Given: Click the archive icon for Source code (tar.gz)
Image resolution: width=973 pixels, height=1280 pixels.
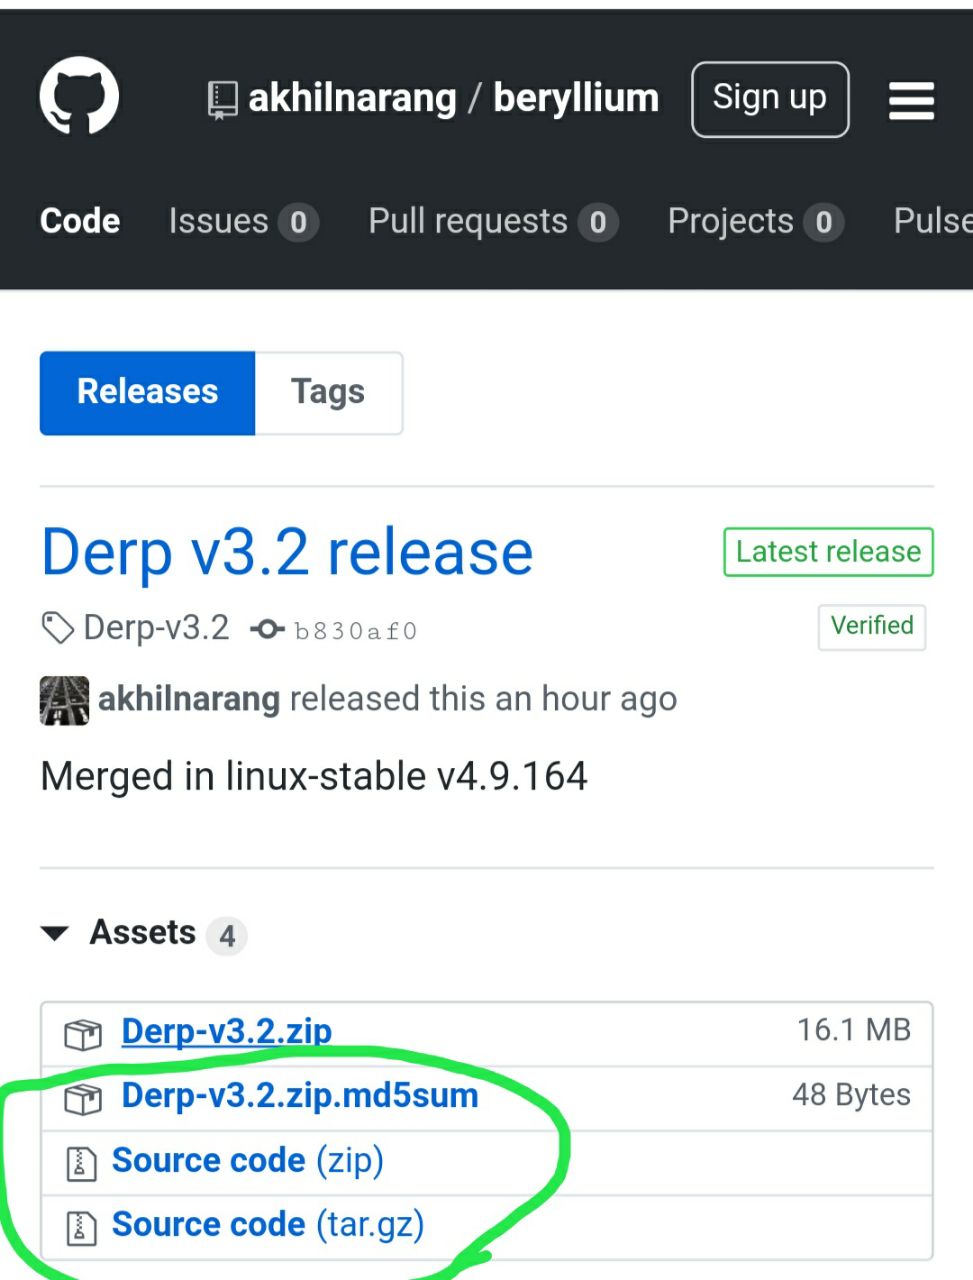Looking at the screenshot, I should tap(81, 1227).
